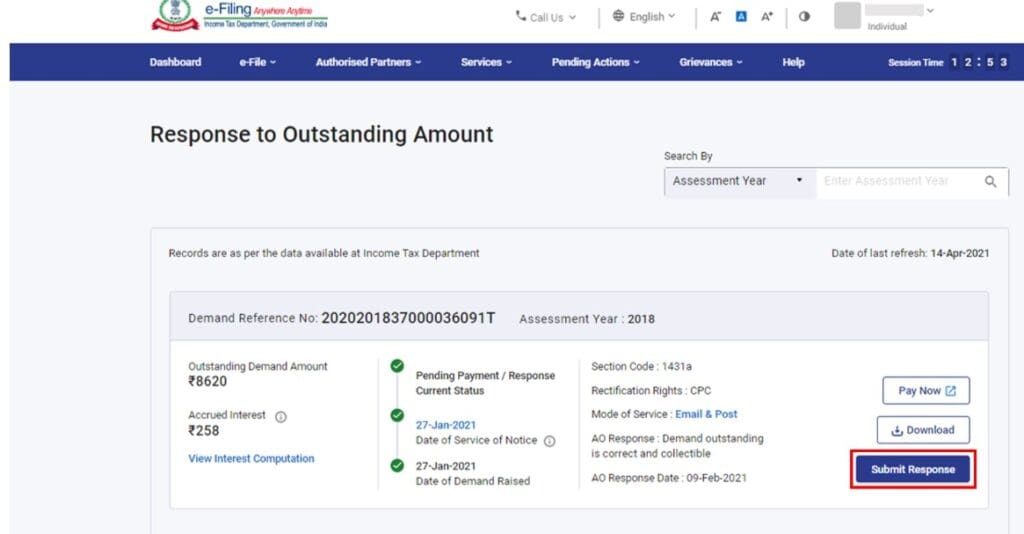Go to the Dashboard tab
Viewport: 1024px width, 534px height.
[x=175, y=62]
